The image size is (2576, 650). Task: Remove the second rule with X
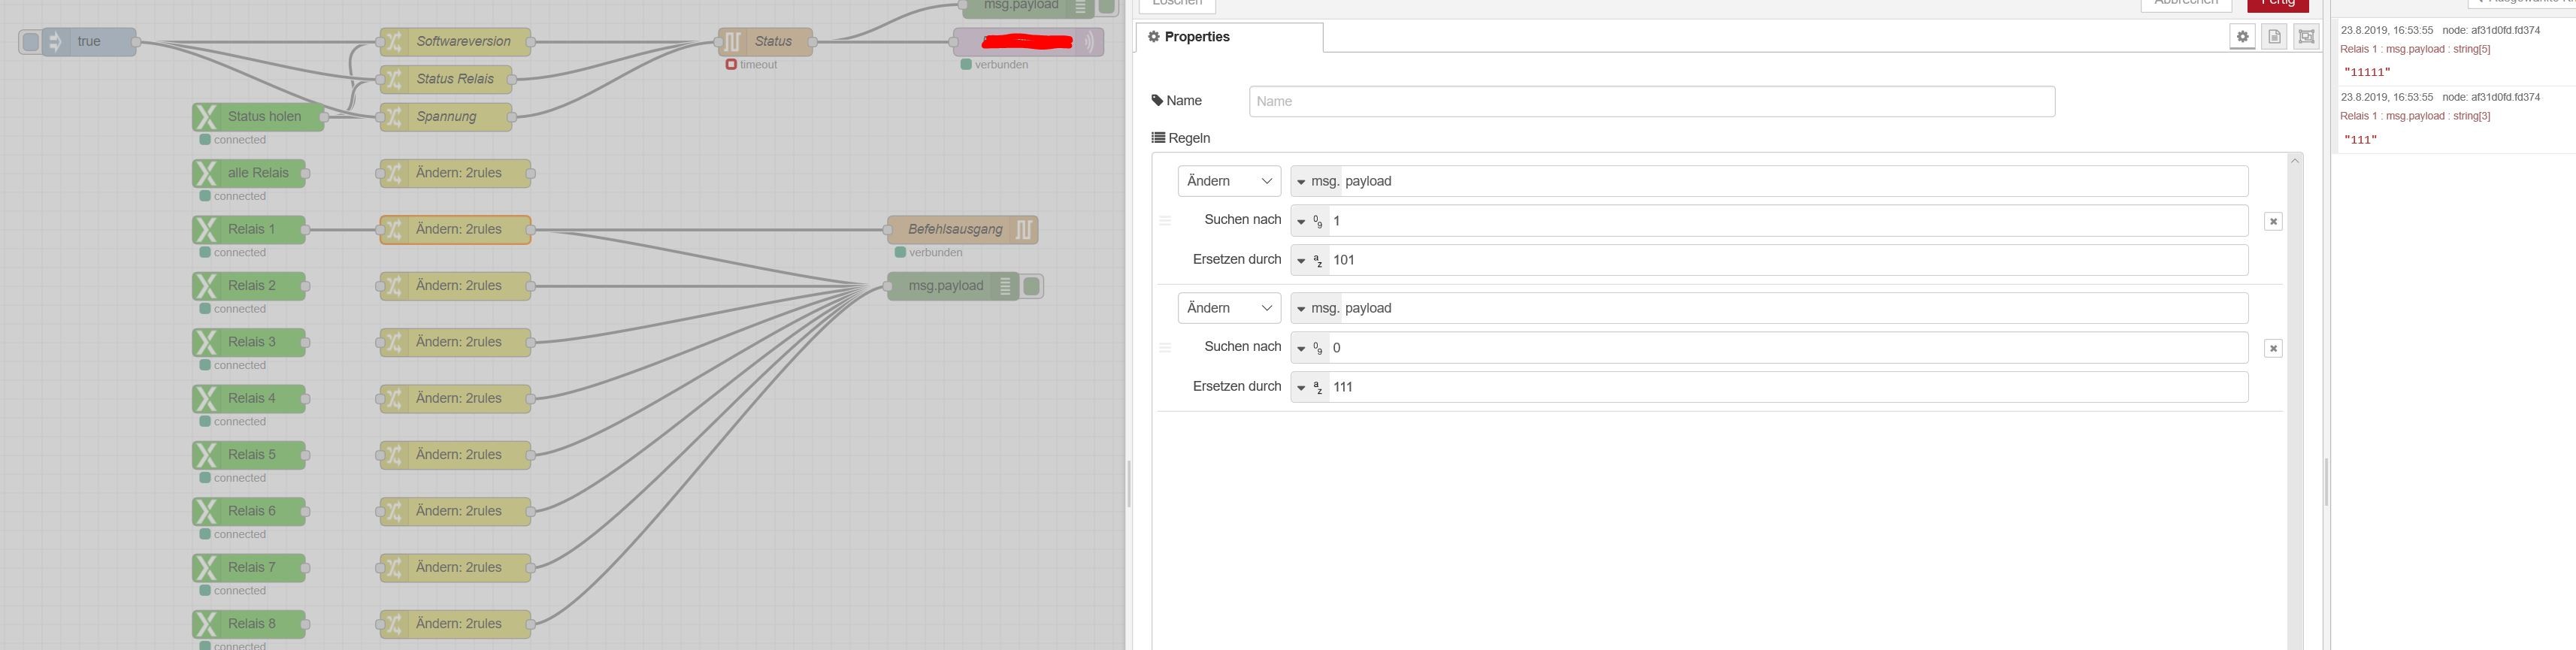tap(2273, 348)
